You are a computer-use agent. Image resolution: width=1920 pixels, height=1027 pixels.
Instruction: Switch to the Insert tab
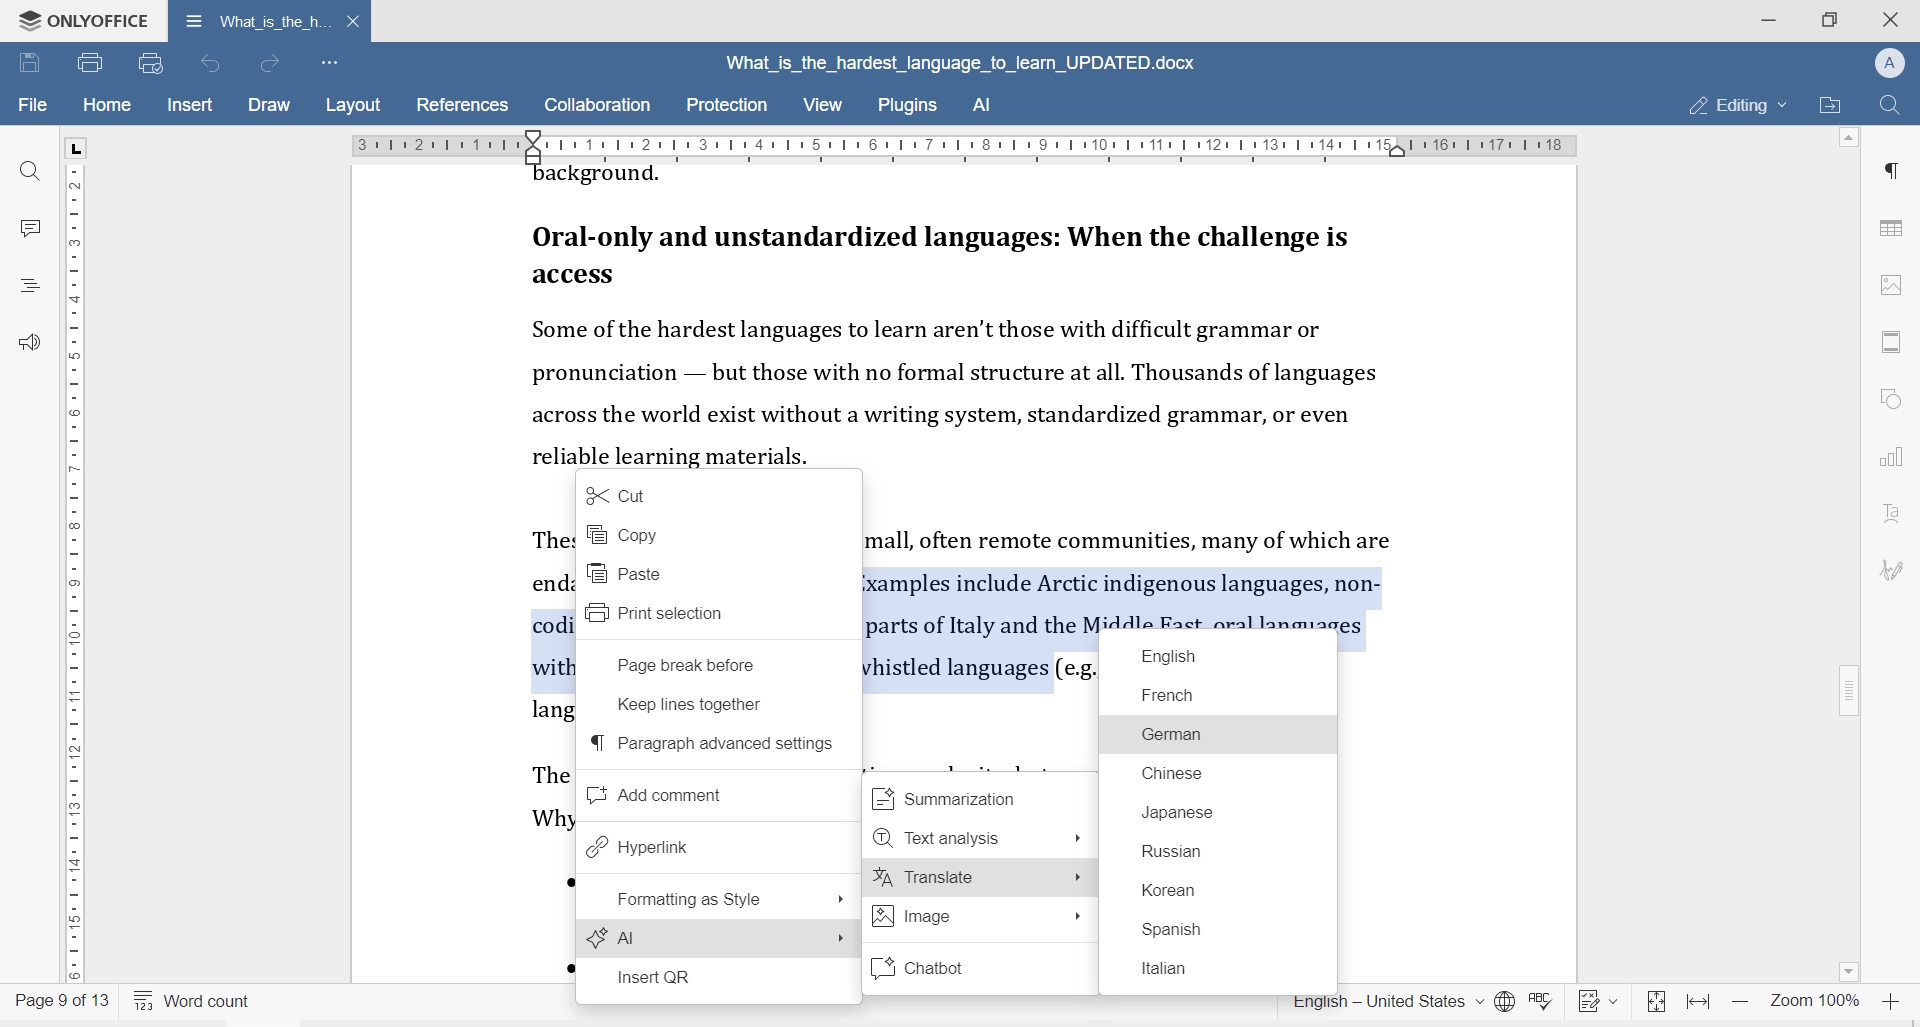(190, 105)
